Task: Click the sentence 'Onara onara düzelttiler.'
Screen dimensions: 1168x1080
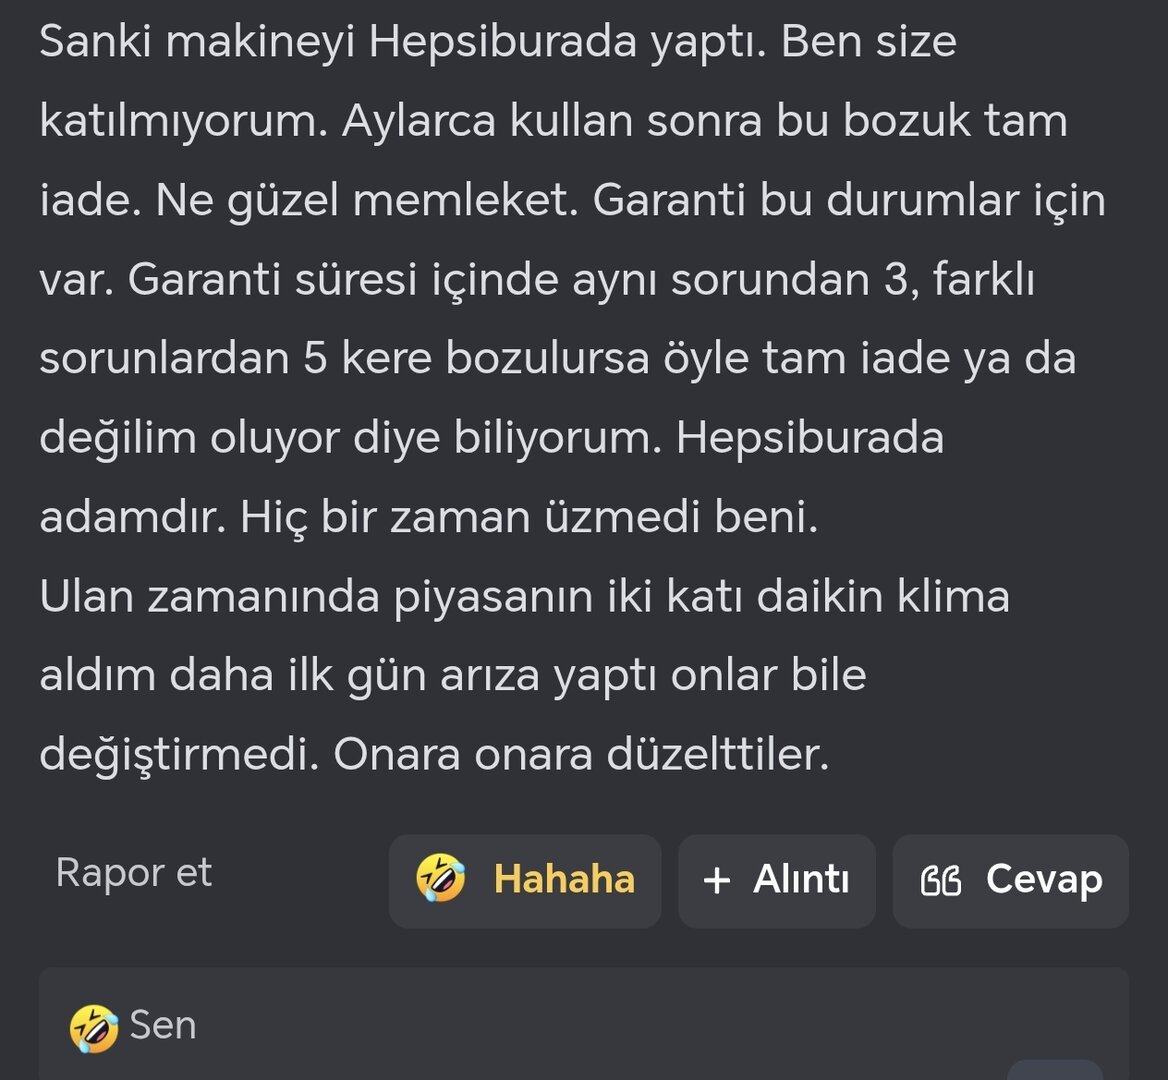Action: (581, 755)
